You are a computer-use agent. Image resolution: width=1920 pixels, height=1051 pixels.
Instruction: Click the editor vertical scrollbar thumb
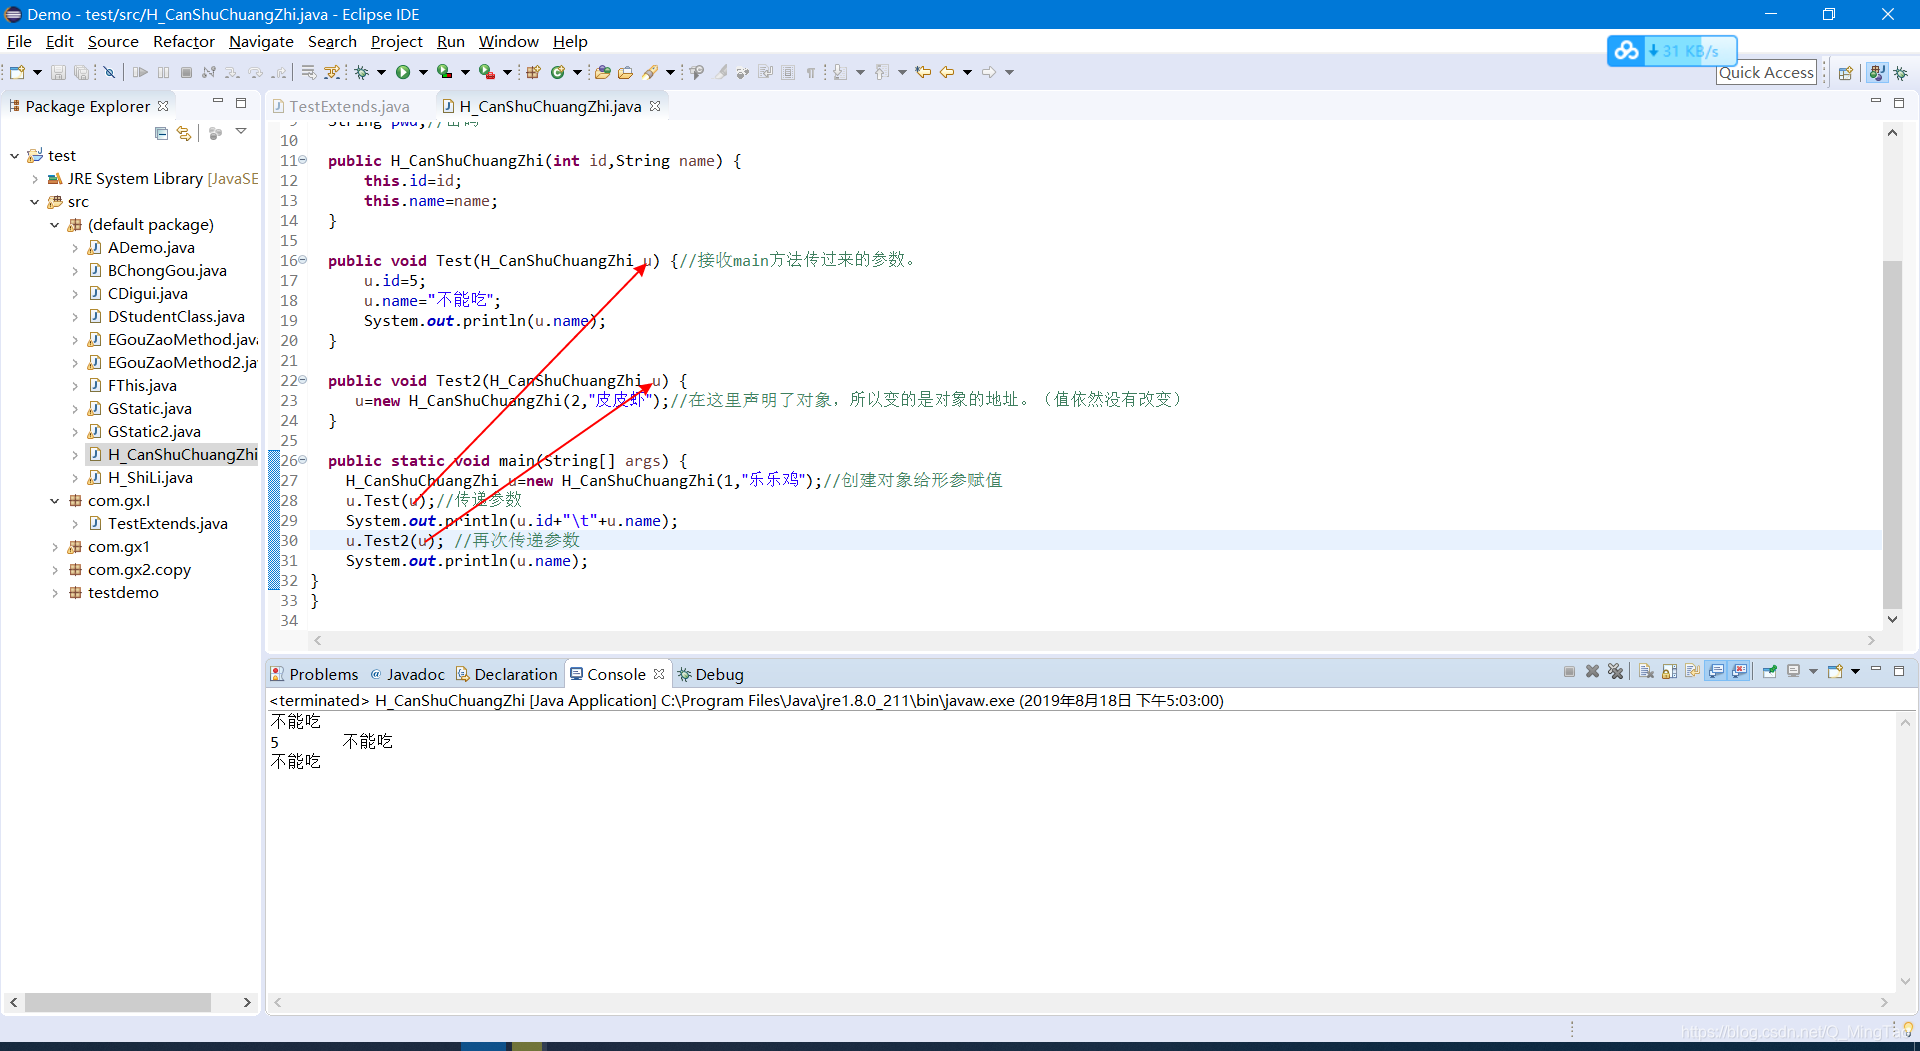click(1892, 435)
